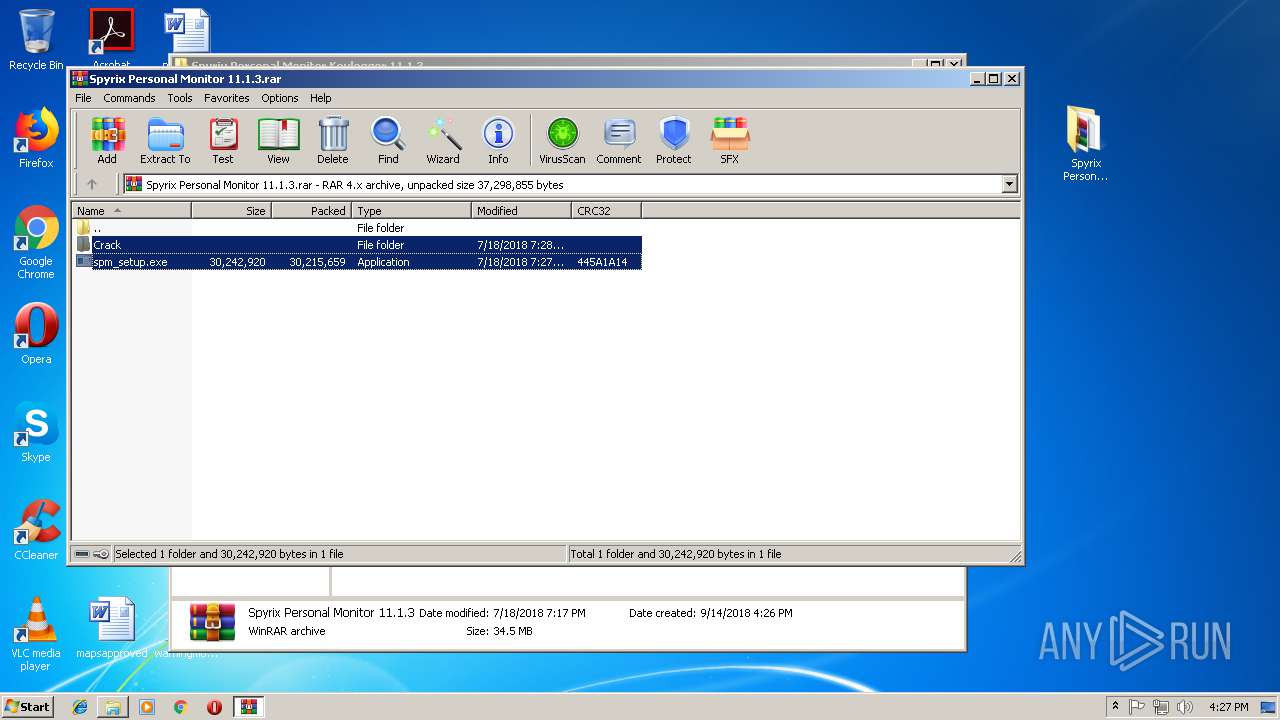Open Opera from the taskbar
The height and width of the screenshot is (720, 1280).
coord(214,707)
